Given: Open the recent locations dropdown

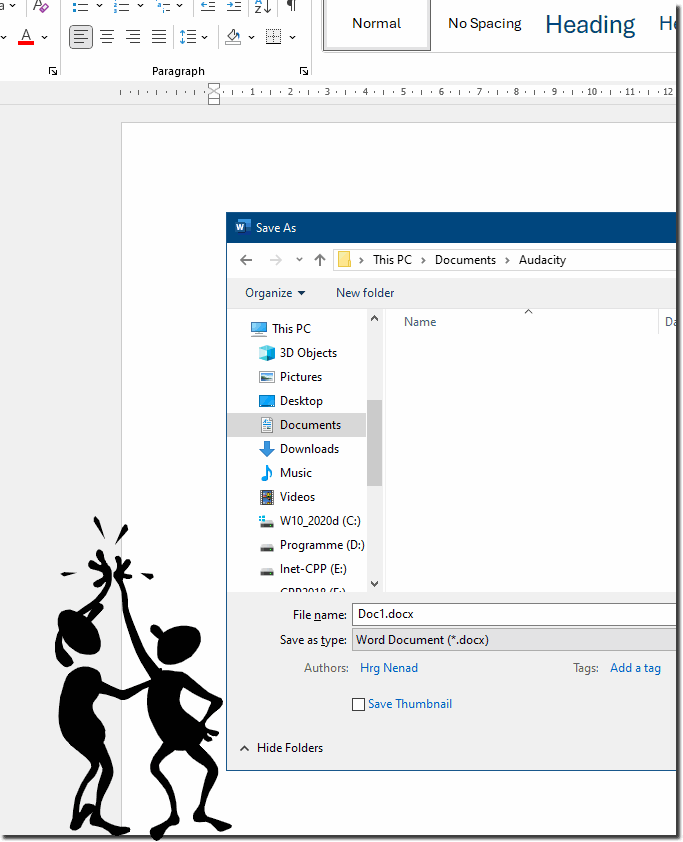Looking at the screenshot, I should click(299, 260).
